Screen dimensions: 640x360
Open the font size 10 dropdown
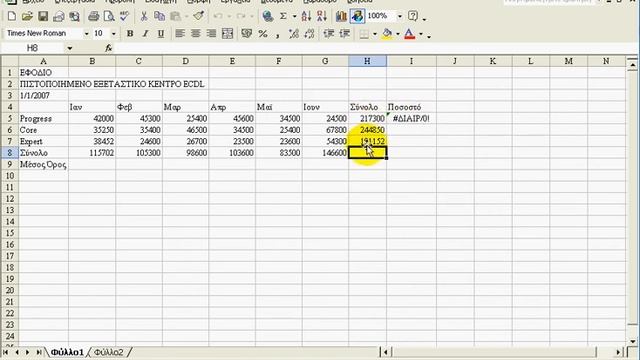point(114,33)
